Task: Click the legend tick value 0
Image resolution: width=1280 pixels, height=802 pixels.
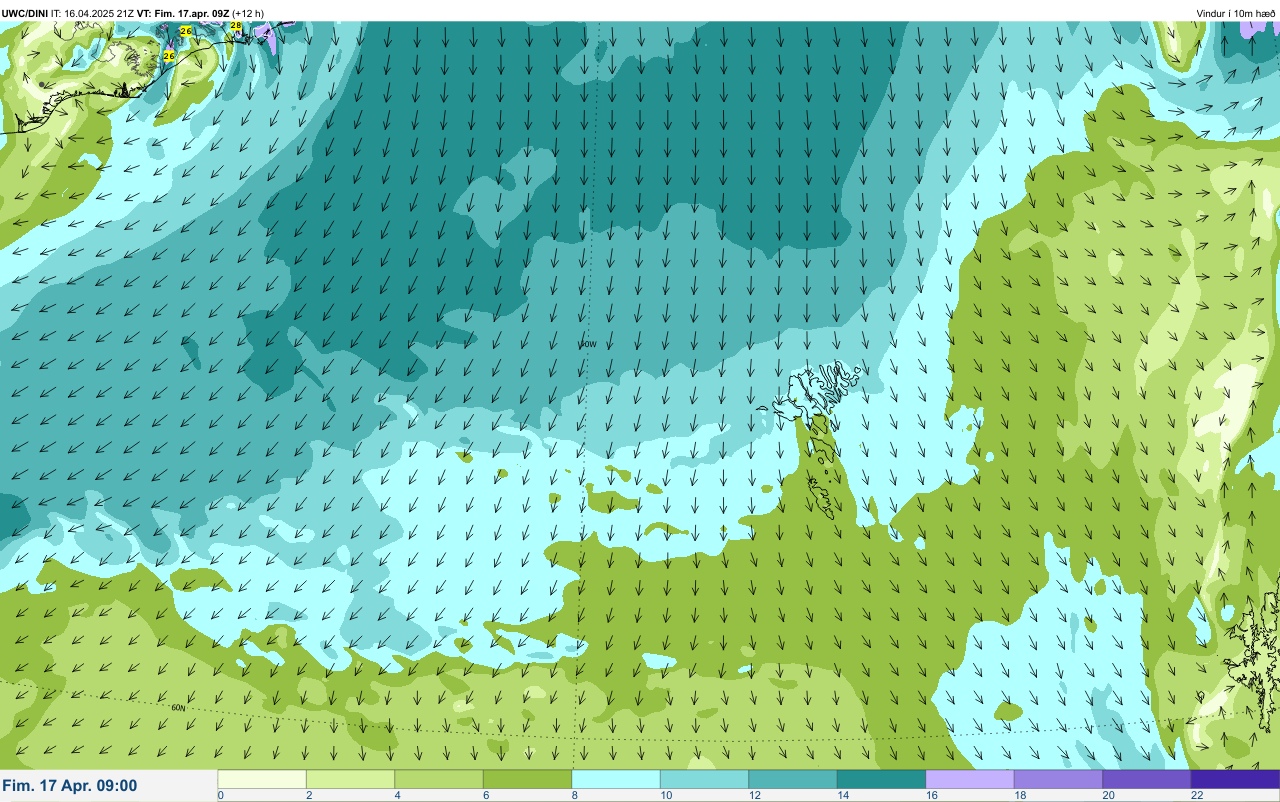Action: (220, 796)
